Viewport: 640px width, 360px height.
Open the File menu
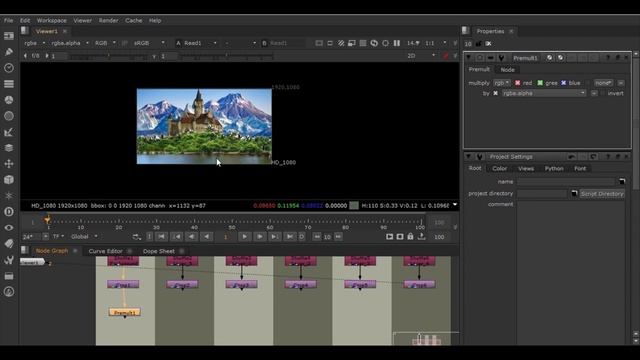[9, 20]
